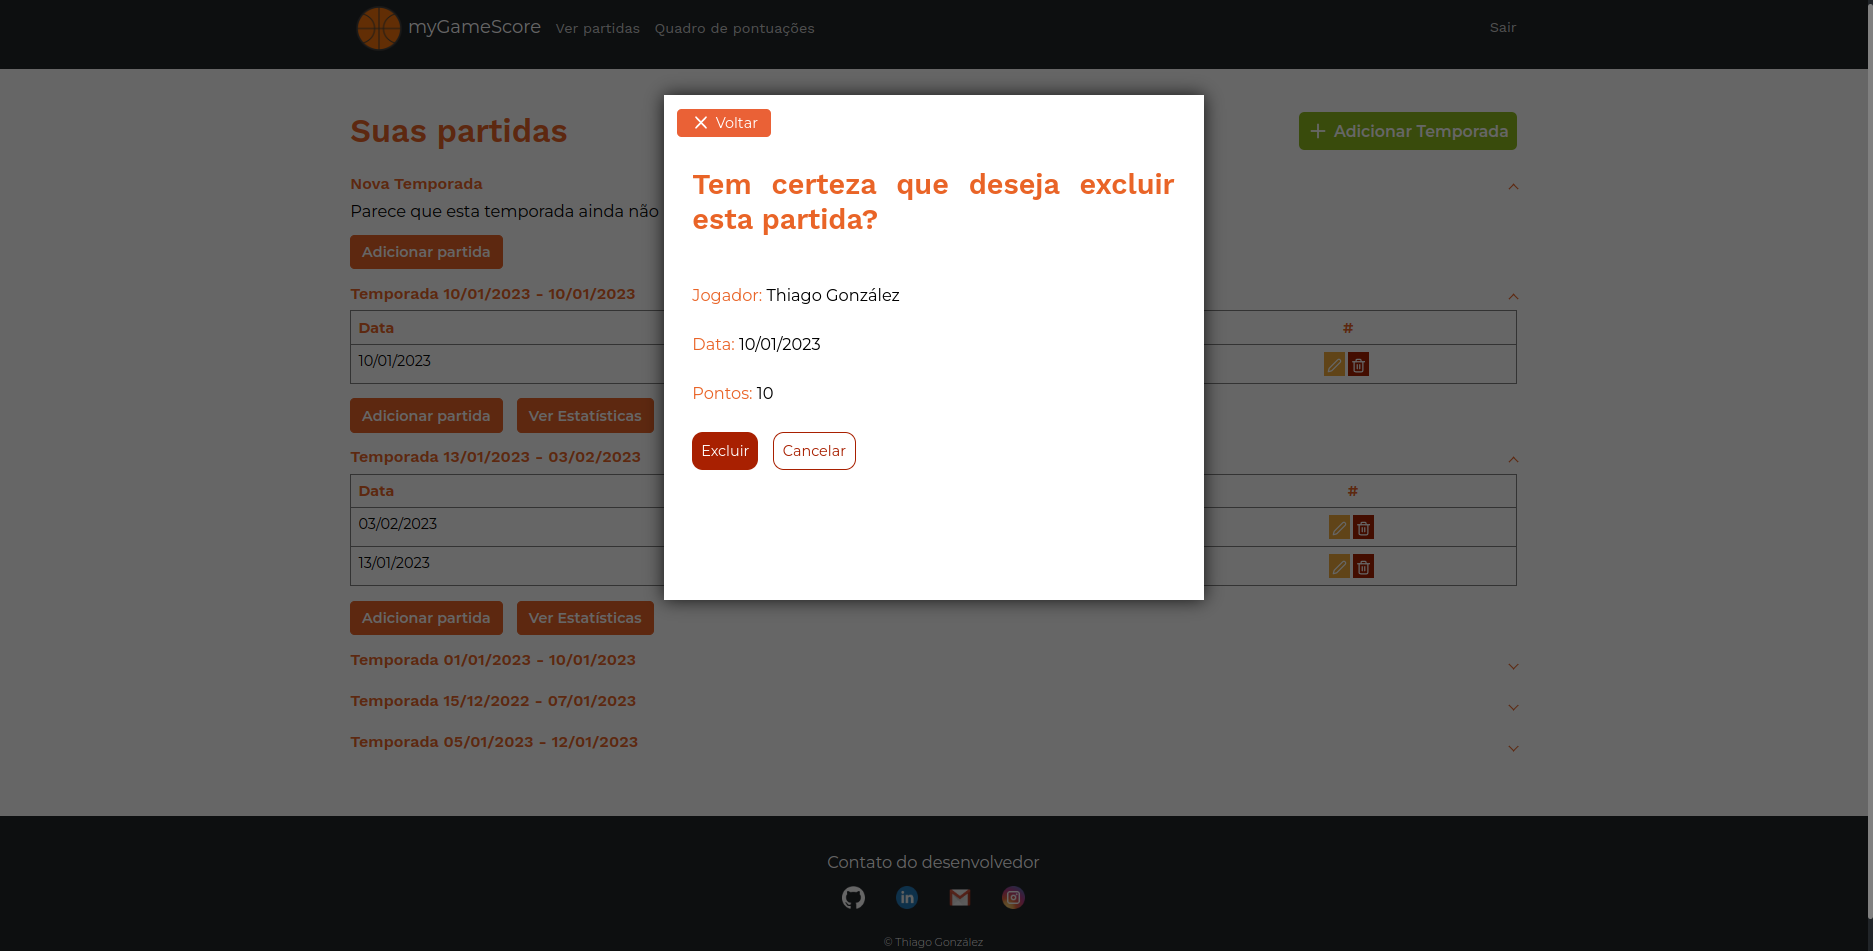Viewport: 1873px width, 951px height.
Task: Collapse Temporada 10/01/2023 - 10/01/2023
Action: point(1513,297)
